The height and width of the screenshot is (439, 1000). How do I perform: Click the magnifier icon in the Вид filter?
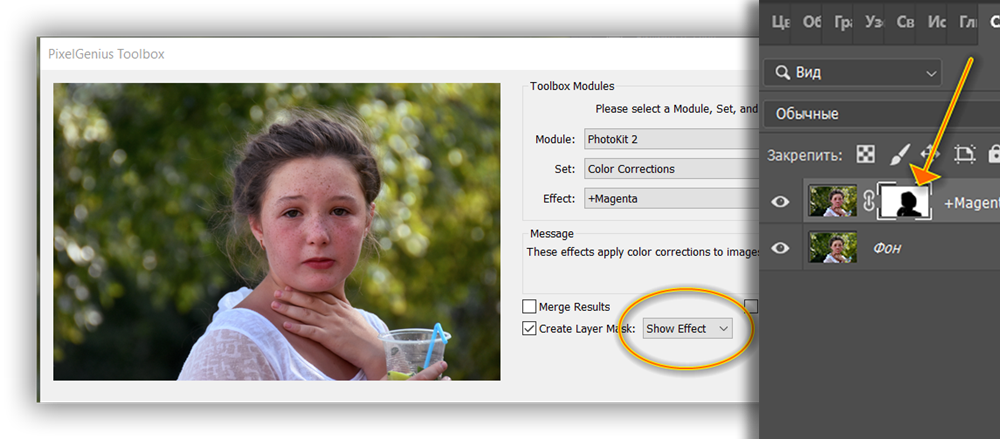click(x=783, y=73)
